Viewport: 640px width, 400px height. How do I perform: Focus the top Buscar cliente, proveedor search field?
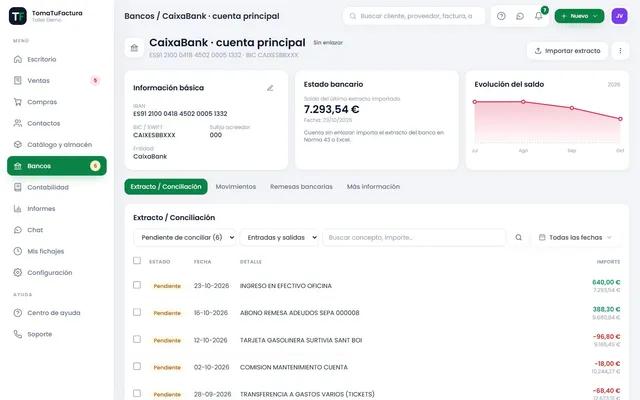[414, 16]
